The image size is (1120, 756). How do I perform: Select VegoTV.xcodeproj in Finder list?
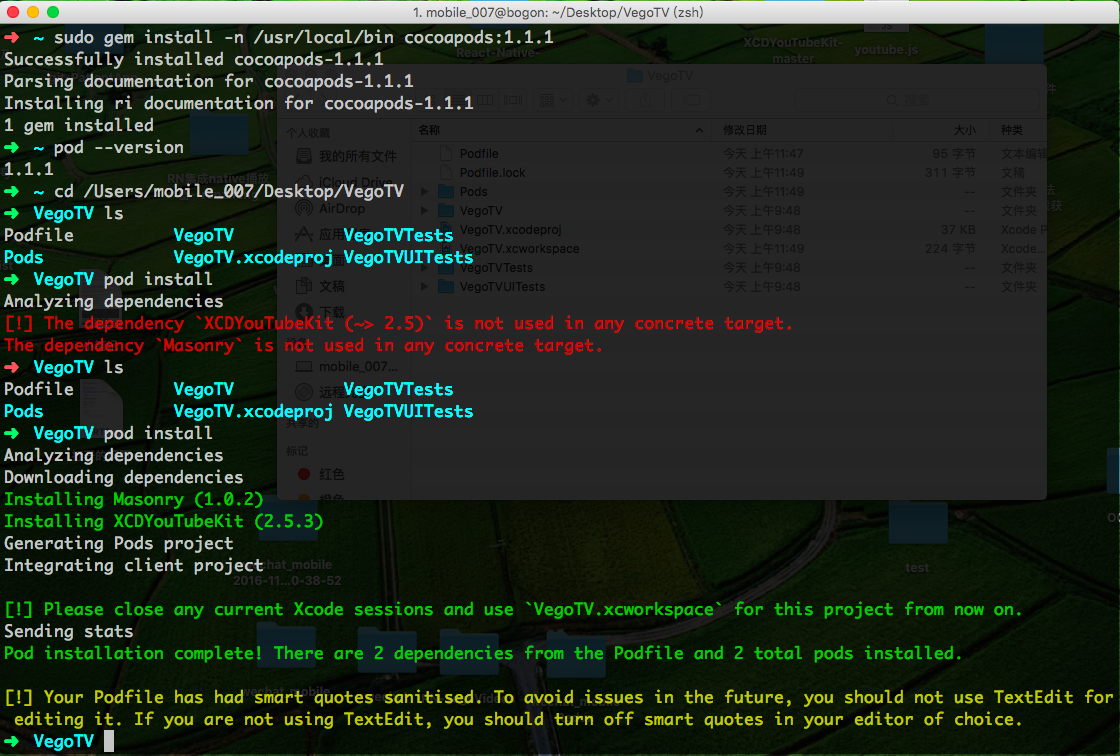click(x=510, y=229)
